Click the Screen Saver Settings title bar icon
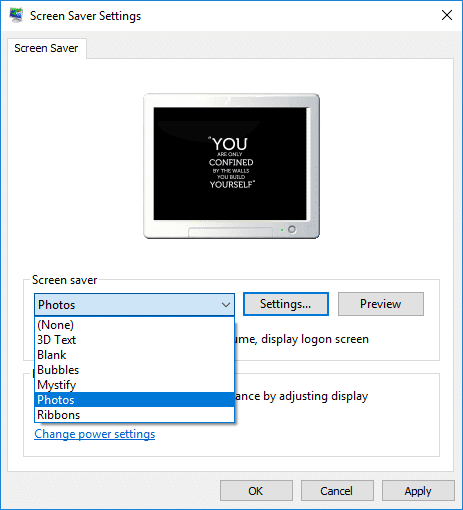Screen dimensions: 463x510 [16, 15]
